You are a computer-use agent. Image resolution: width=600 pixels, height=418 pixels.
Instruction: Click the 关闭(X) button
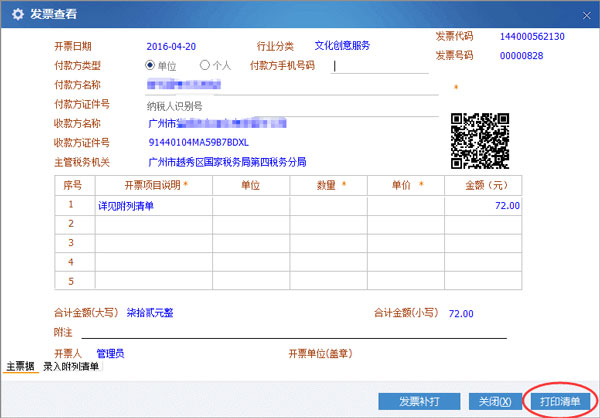494,401
